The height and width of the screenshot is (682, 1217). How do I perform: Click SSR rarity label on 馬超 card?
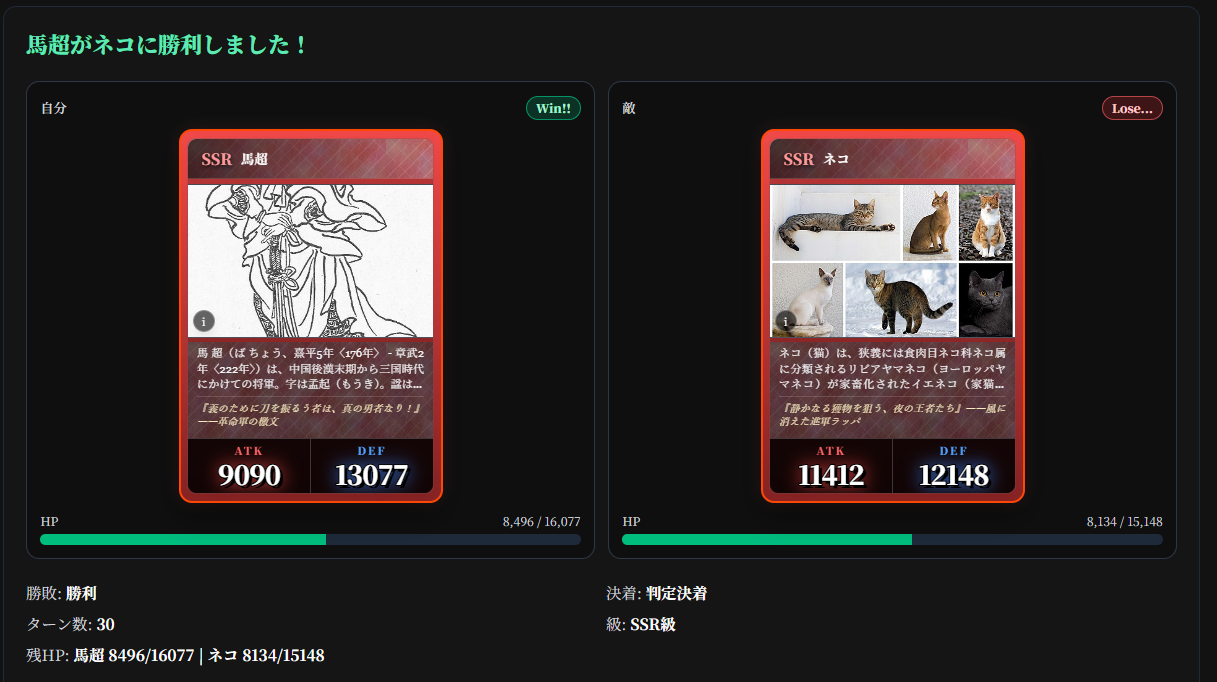216,159
